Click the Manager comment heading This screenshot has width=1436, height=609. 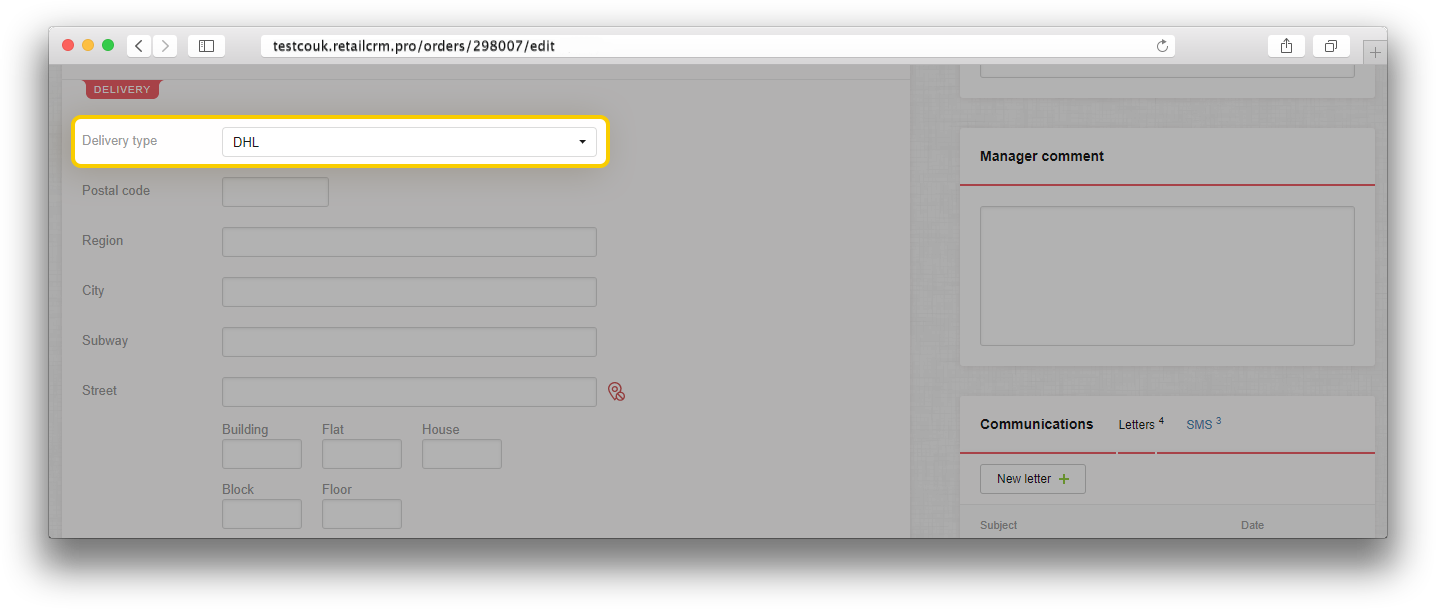tap(1042, 156)
